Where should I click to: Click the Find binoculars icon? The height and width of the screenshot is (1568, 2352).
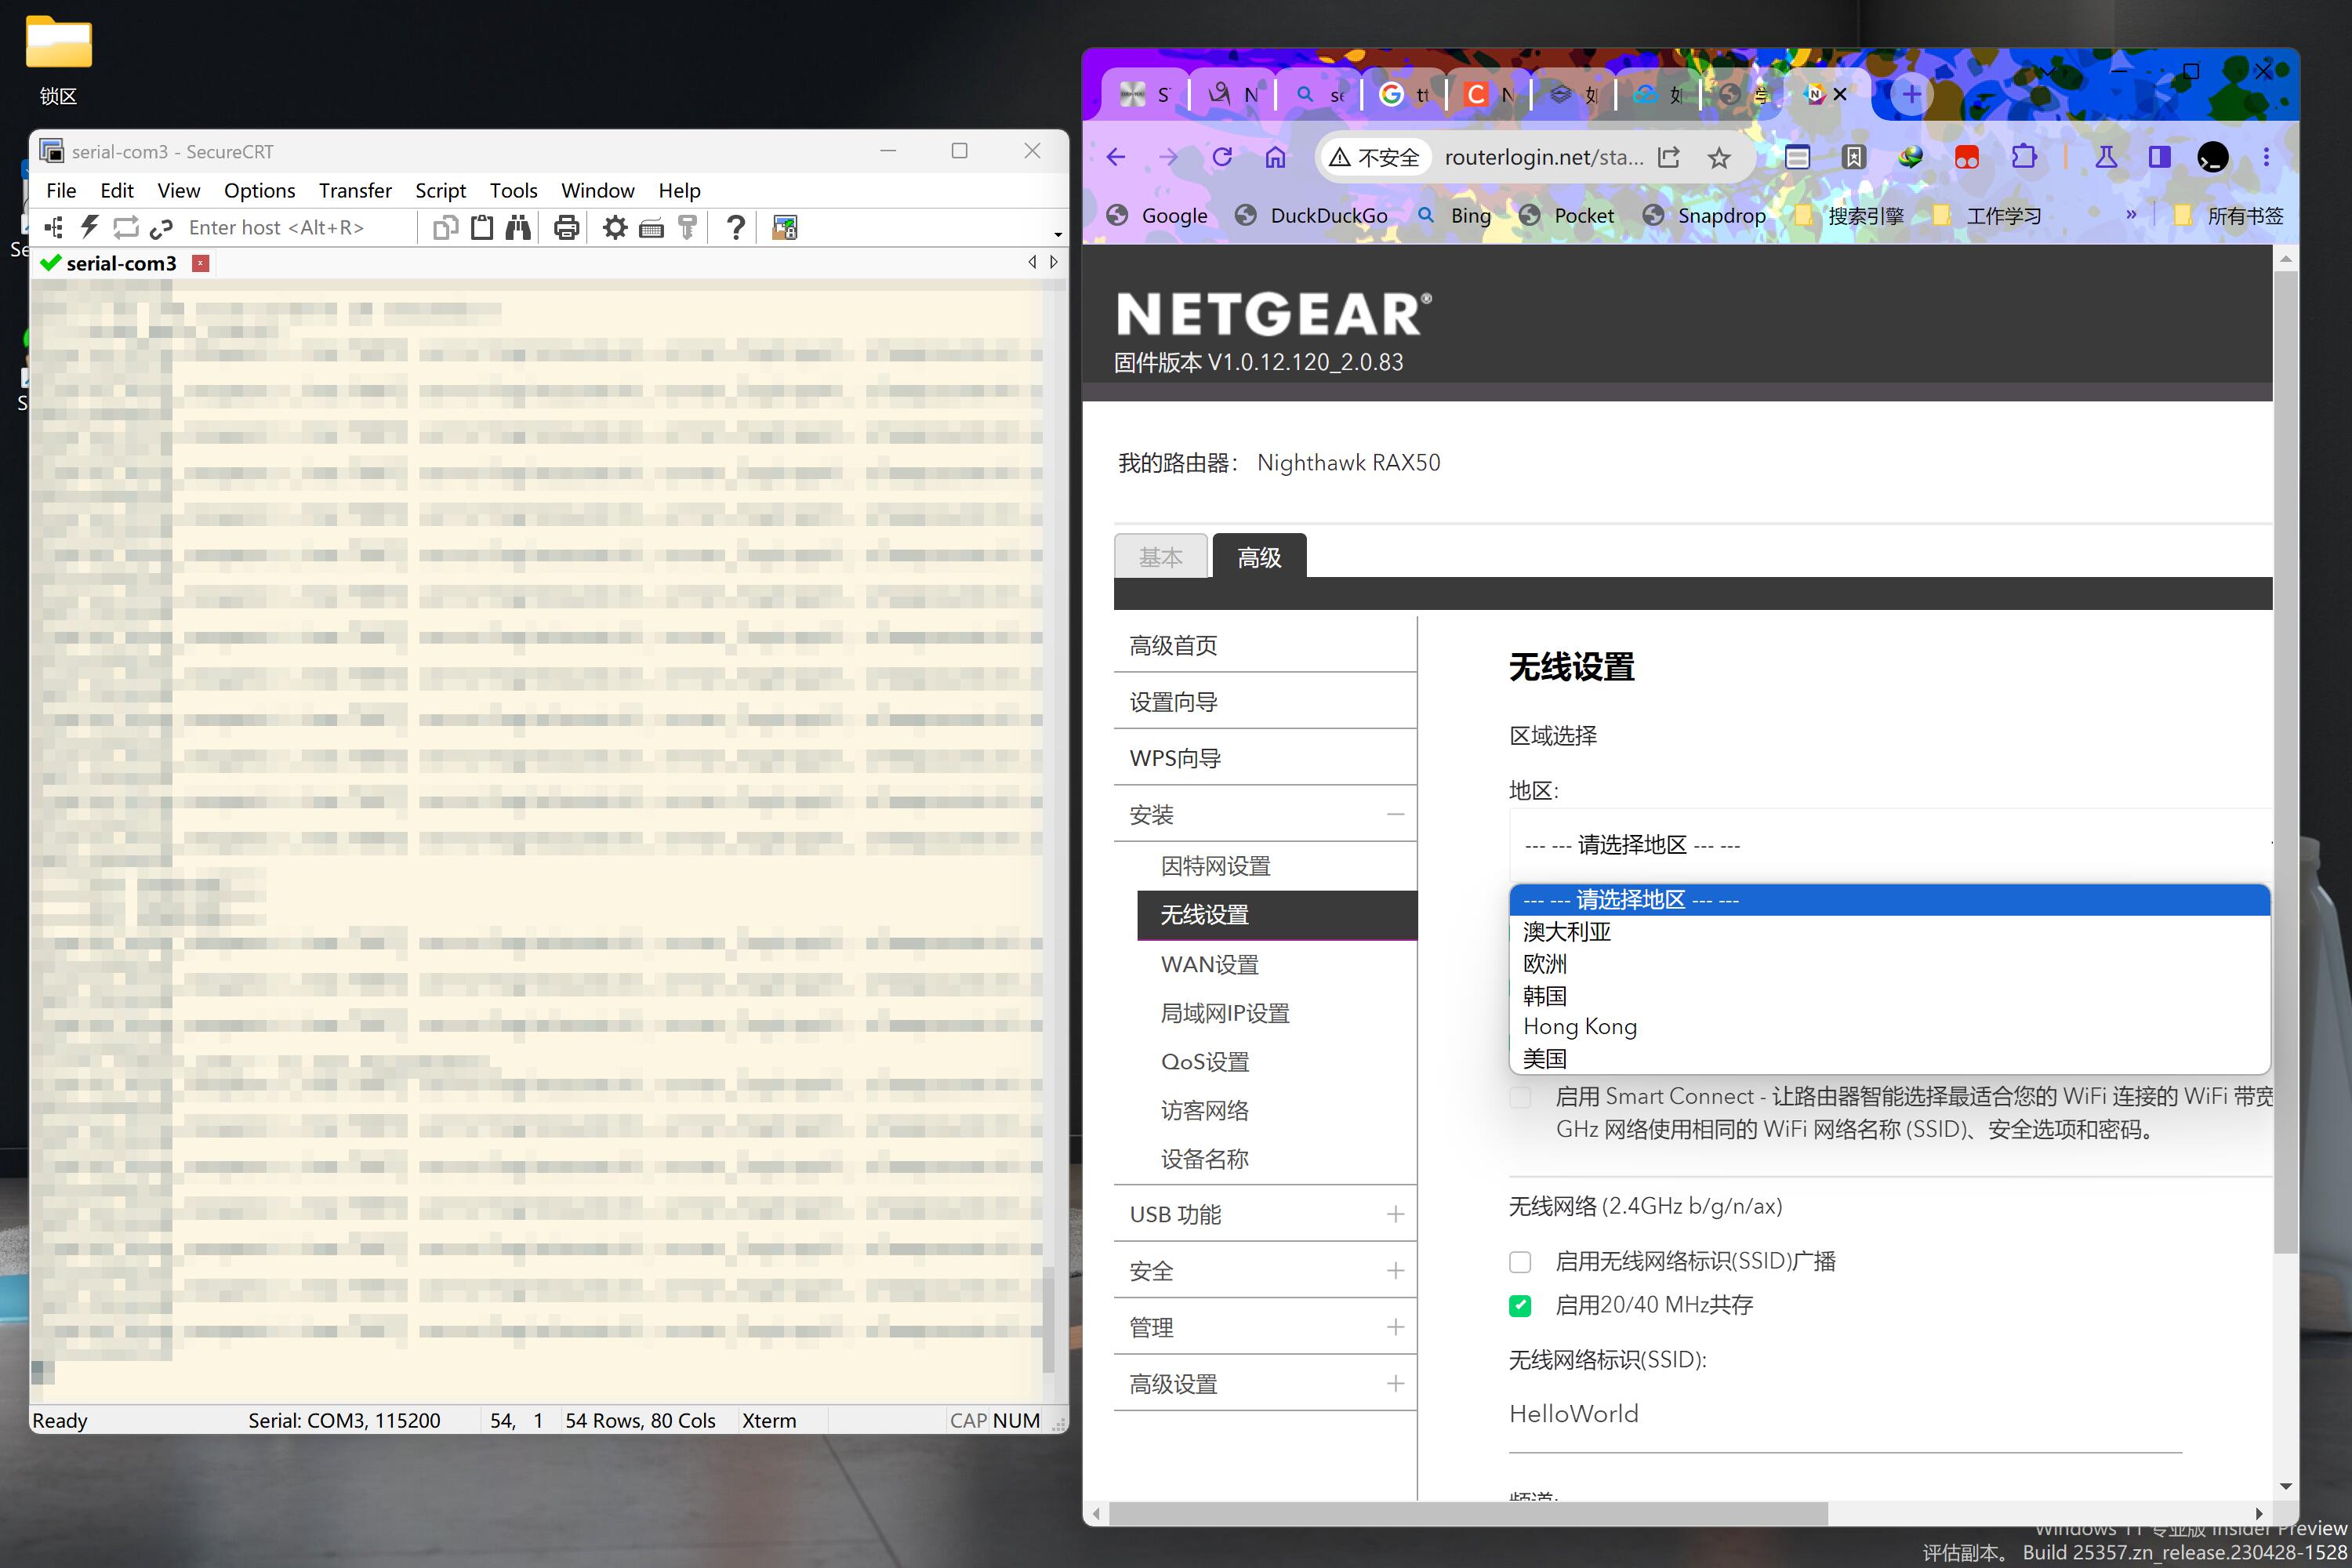(x=517, y=227)
